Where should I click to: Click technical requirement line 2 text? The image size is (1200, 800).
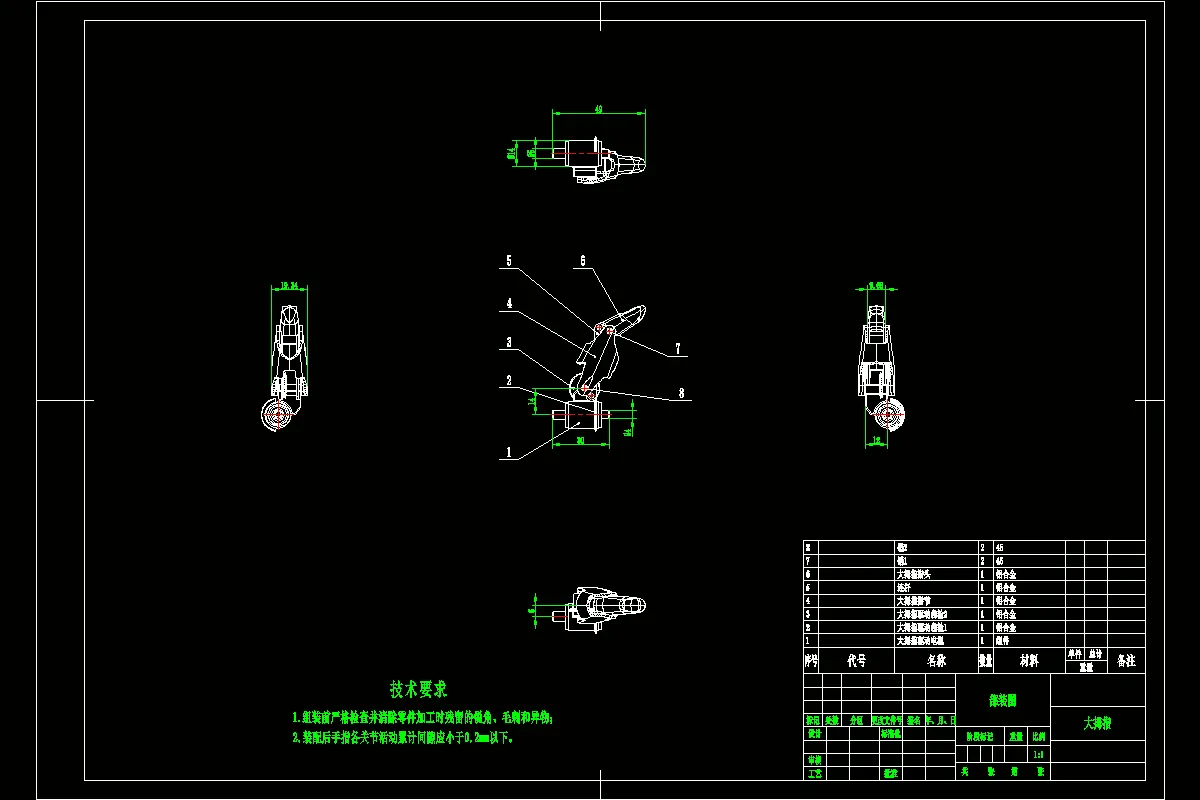tap(403, 738)
